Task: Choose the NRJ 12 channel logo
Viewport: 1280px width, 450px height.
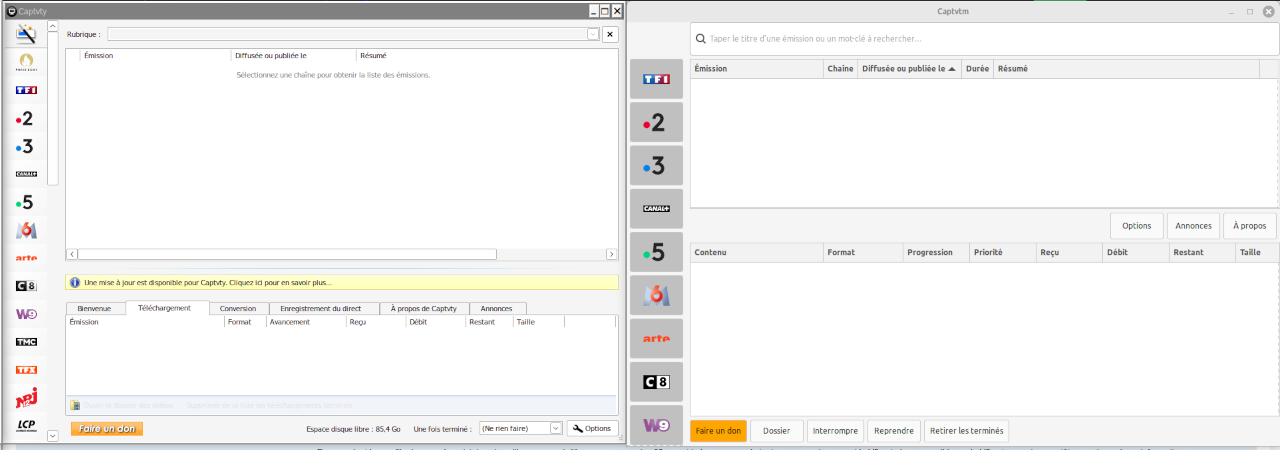Action: [26, 398]
